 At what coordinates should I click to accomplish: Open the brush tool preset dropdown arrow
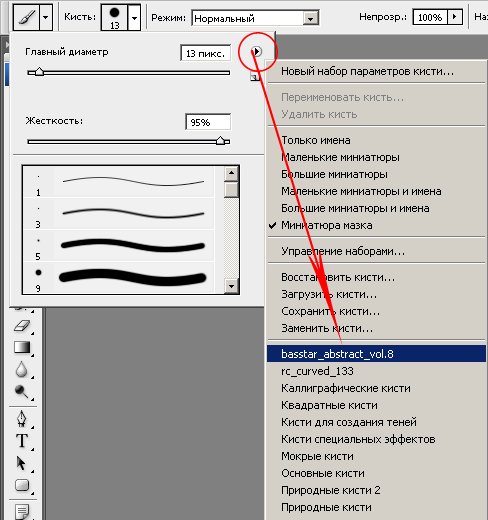tap(46, 17)
